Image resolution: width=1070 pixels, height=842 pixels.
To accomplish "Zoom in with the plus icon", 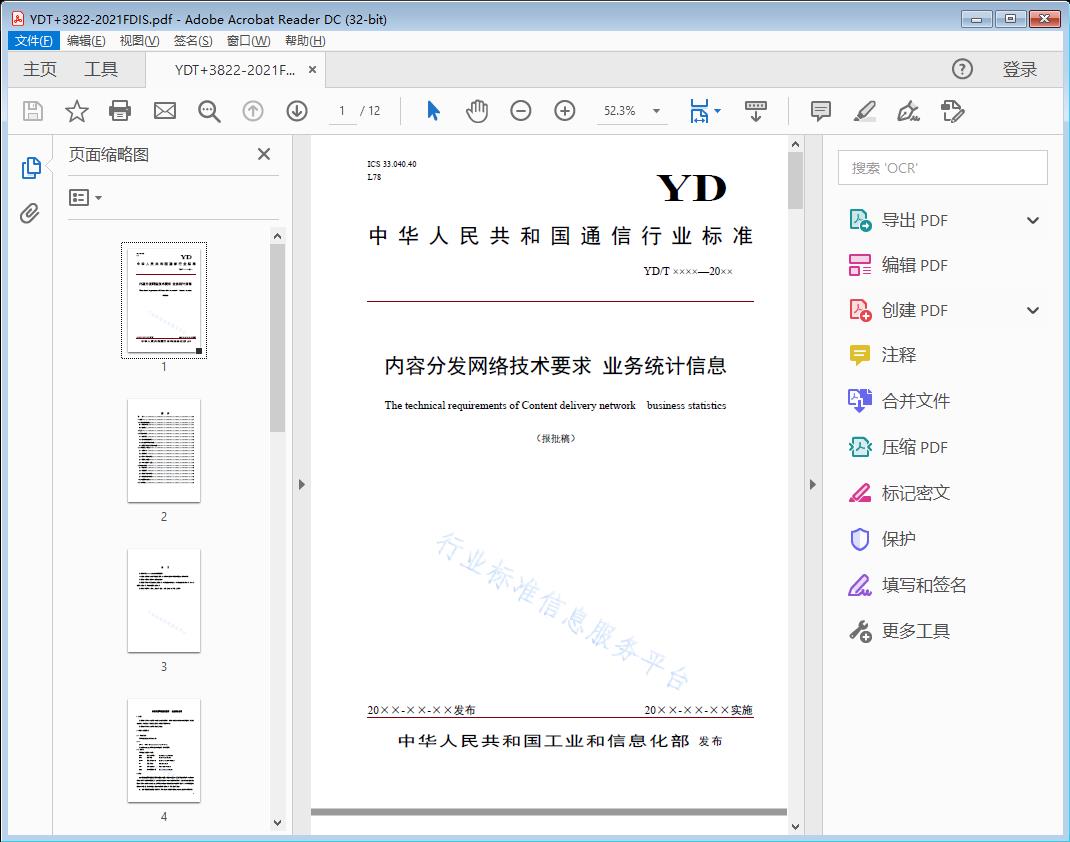I will [x=564, y=111].
